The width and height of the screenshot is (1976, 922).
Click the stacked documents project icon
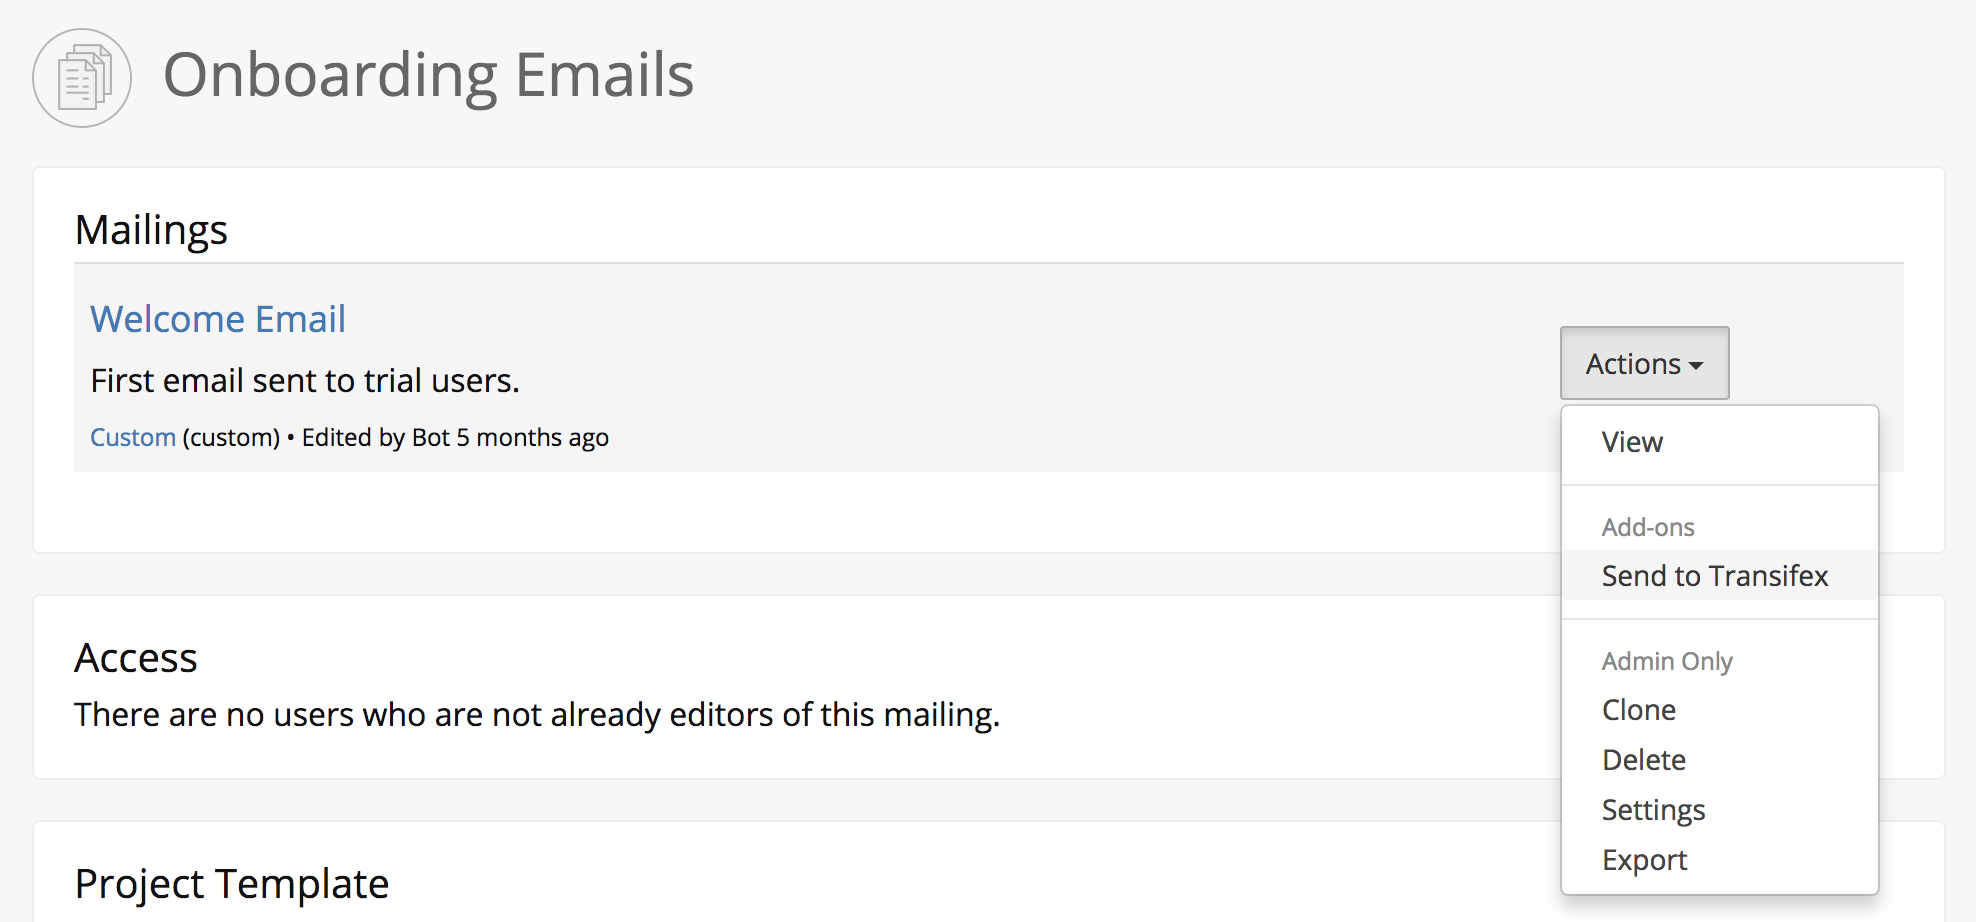point(82,78)
